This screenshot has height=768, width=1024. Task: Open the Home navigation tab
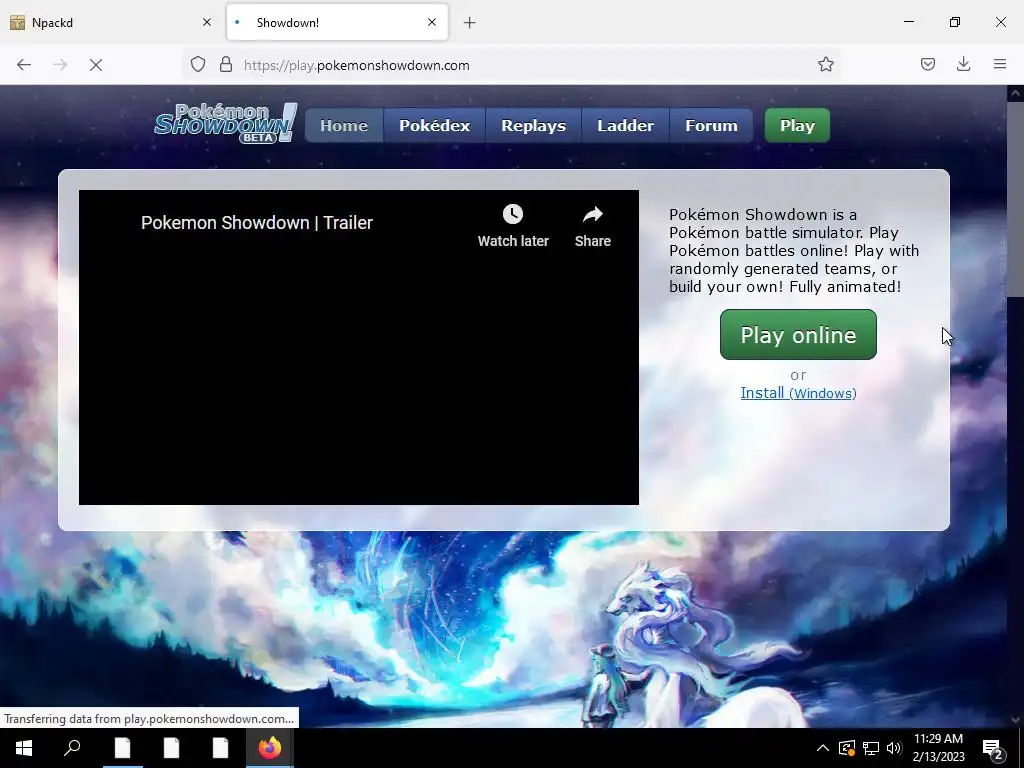(344, 125)
